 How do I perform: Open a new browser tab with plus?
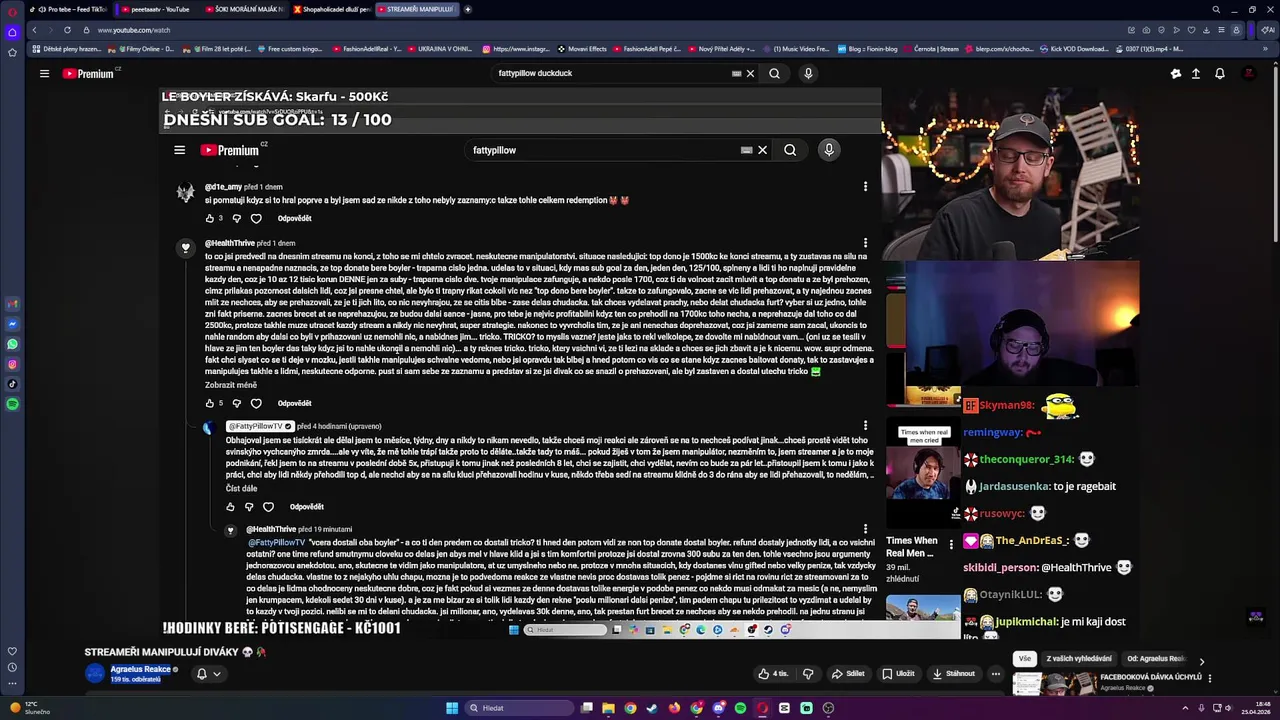[x=467, y=9]
